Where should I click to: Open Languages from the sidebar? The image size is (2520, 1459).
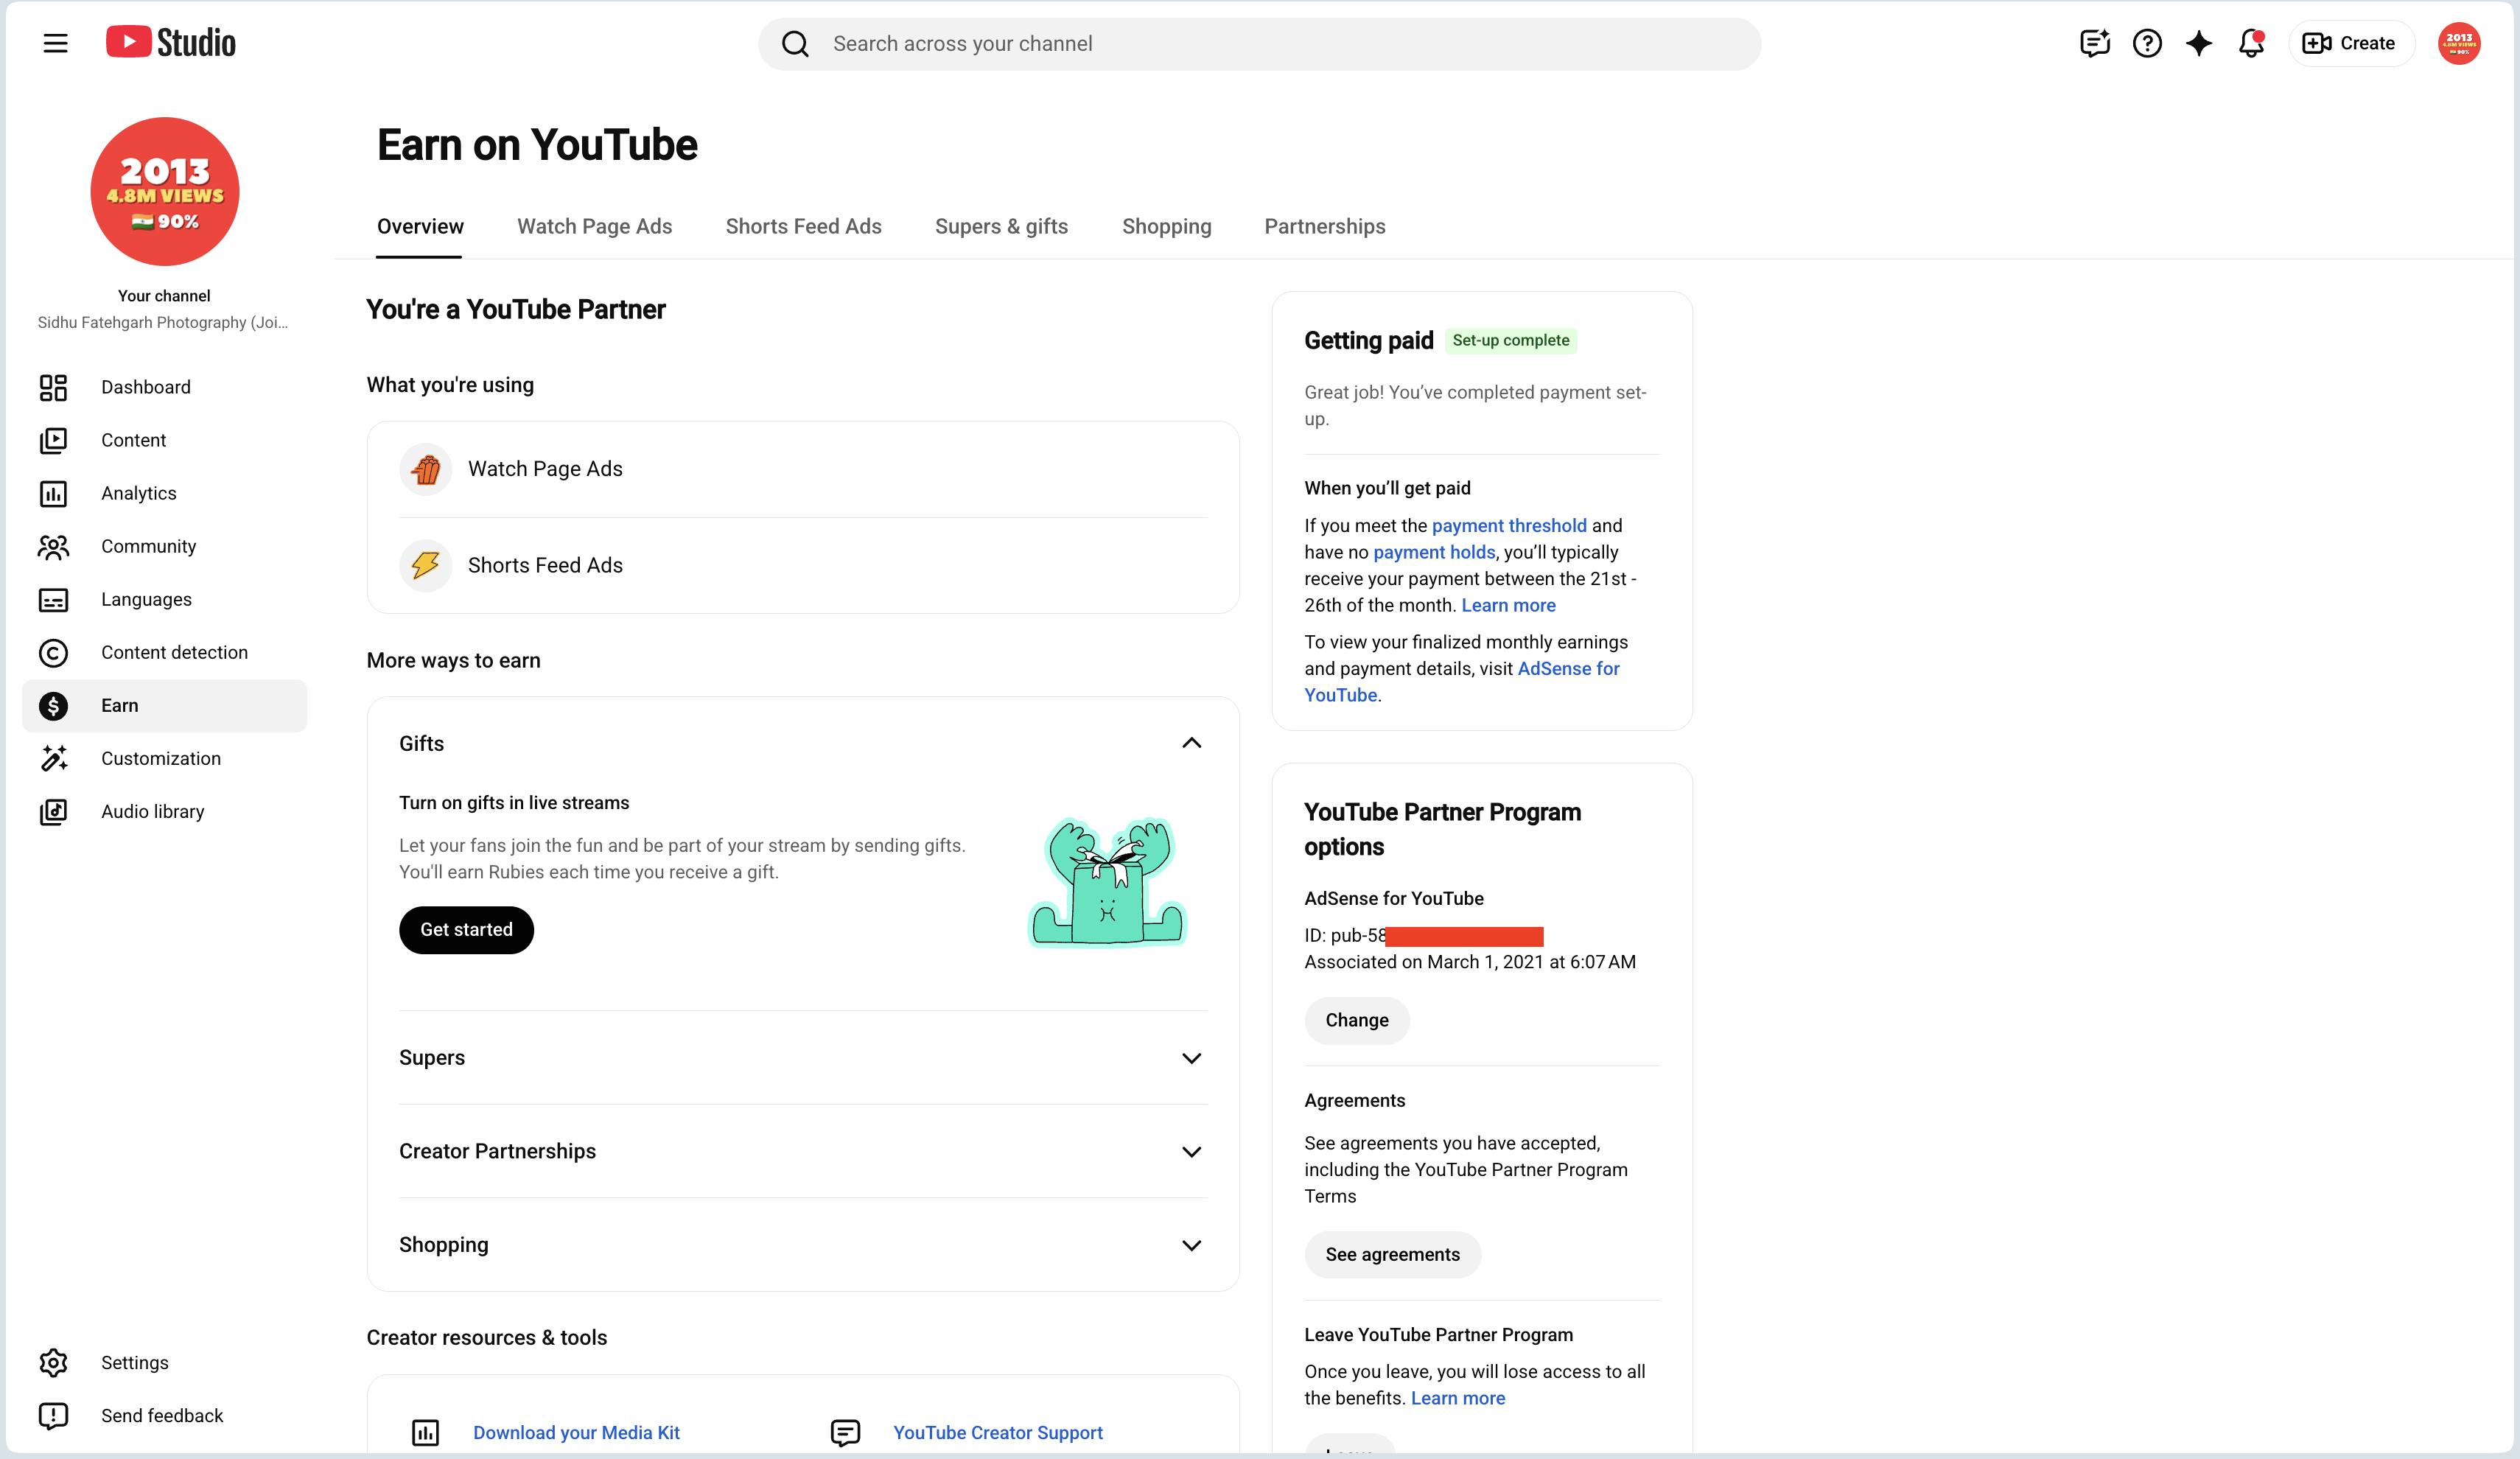tap(164, 599)
